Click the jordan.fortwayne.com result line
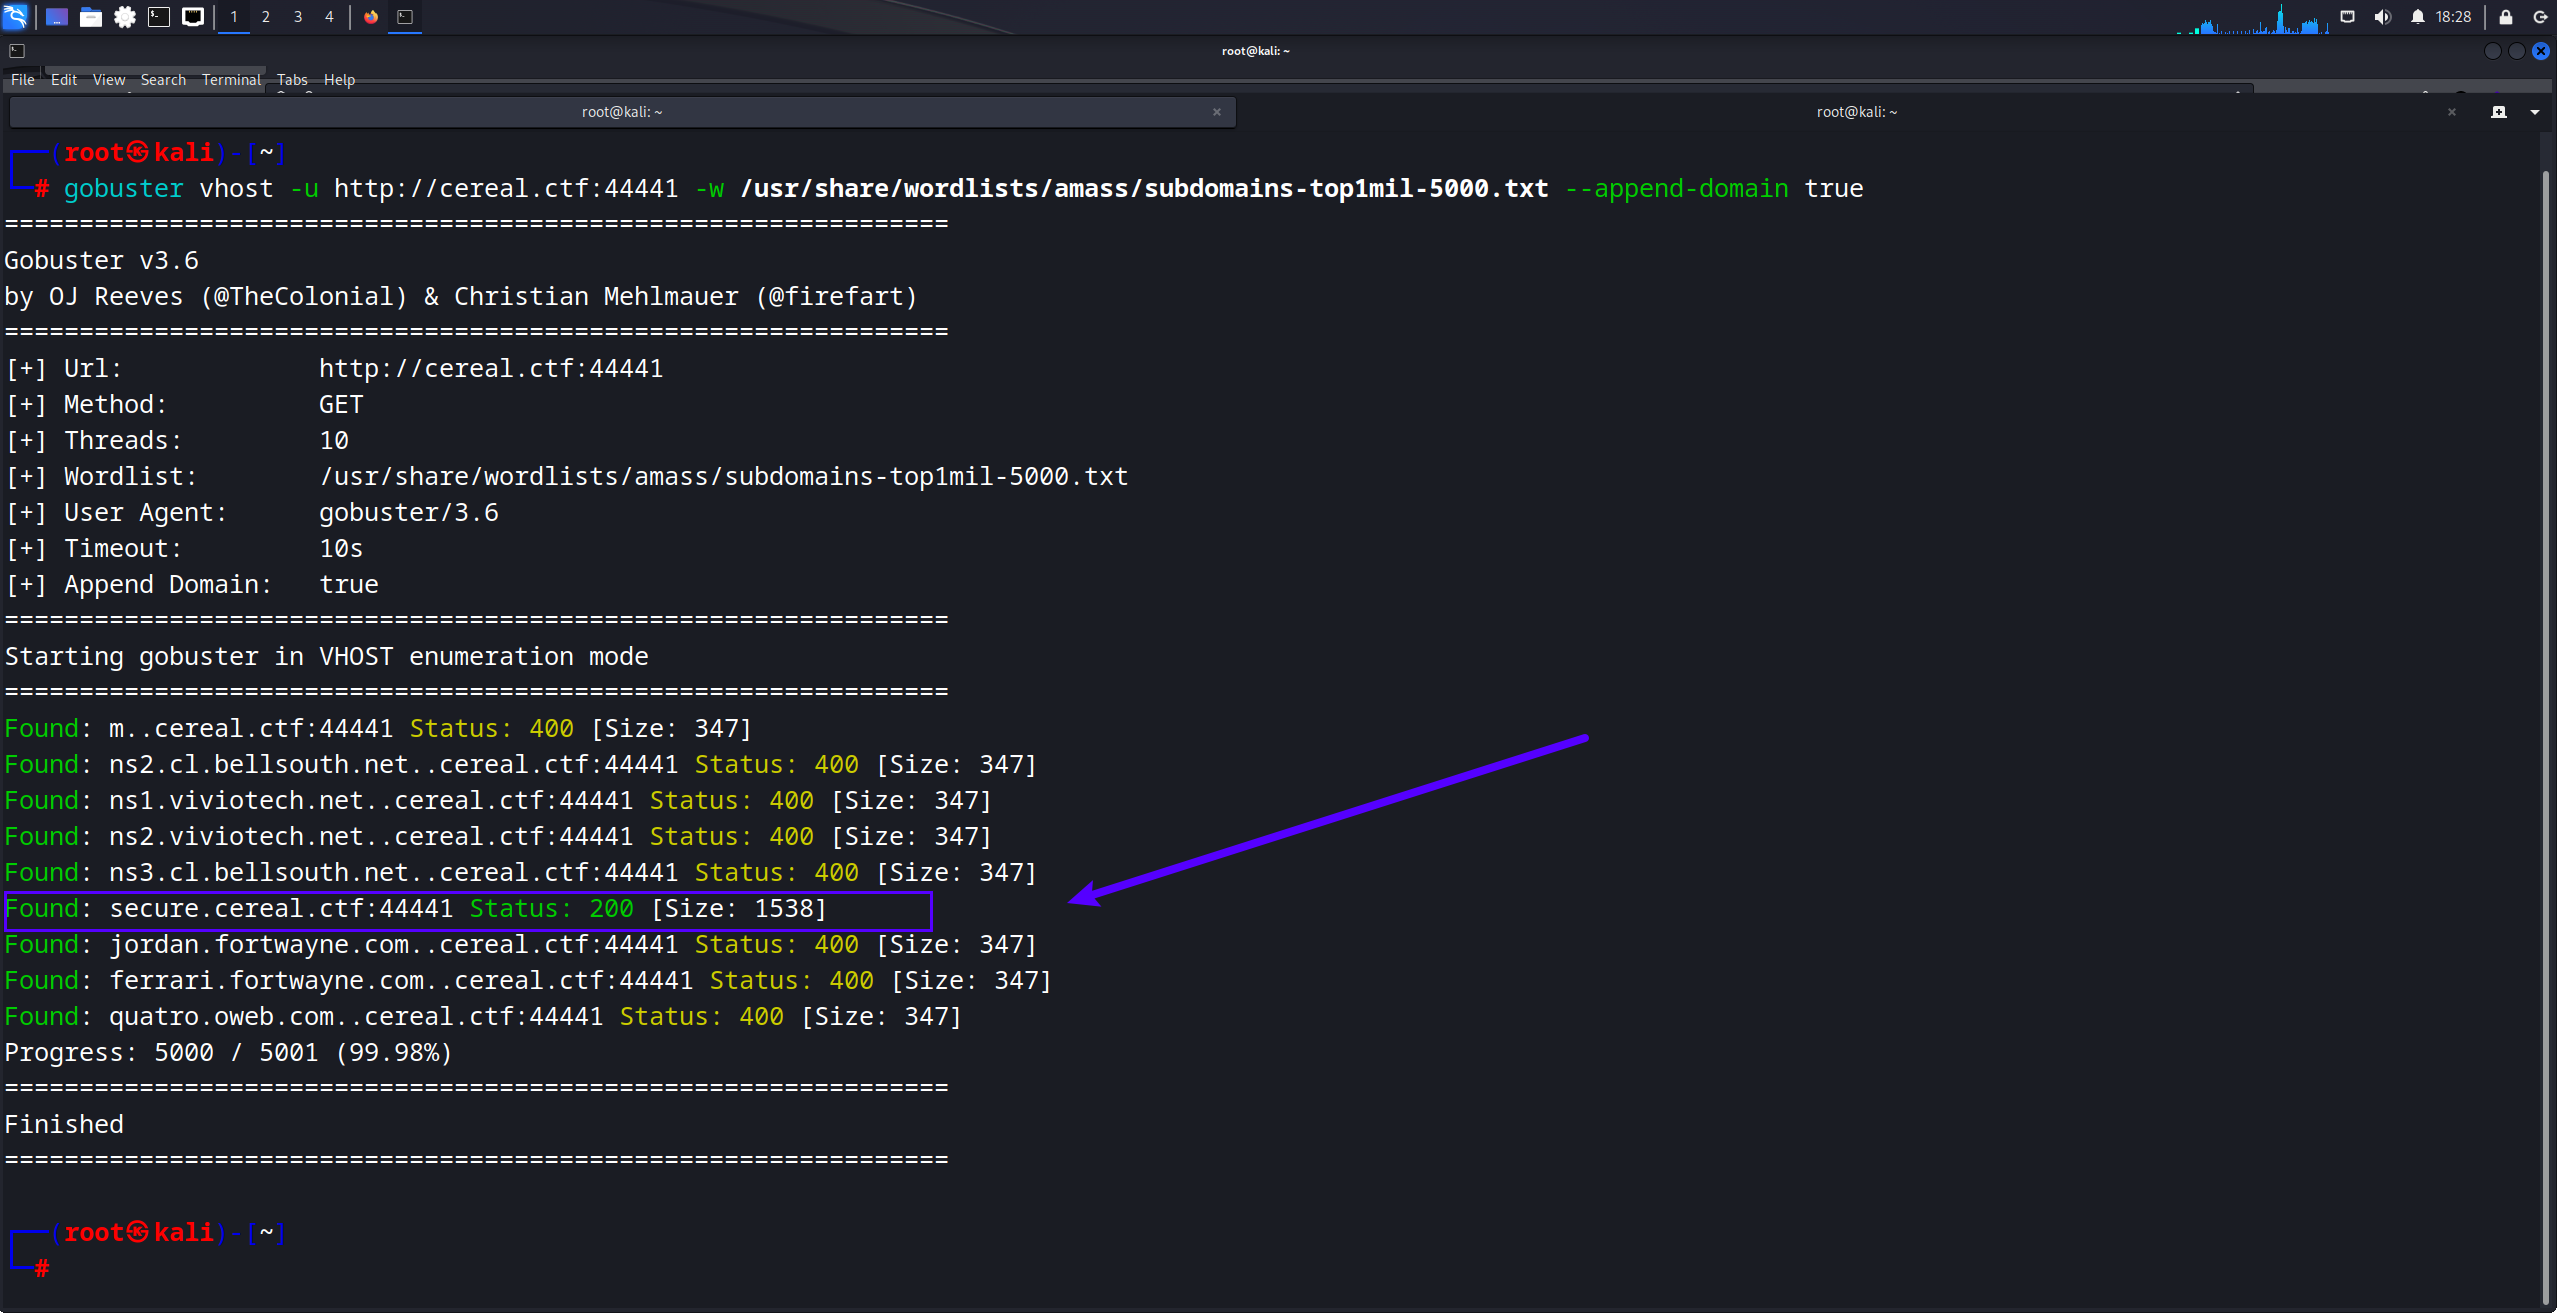Image resolution: width=2557 pixels, height=1313 pixels. 521,945
